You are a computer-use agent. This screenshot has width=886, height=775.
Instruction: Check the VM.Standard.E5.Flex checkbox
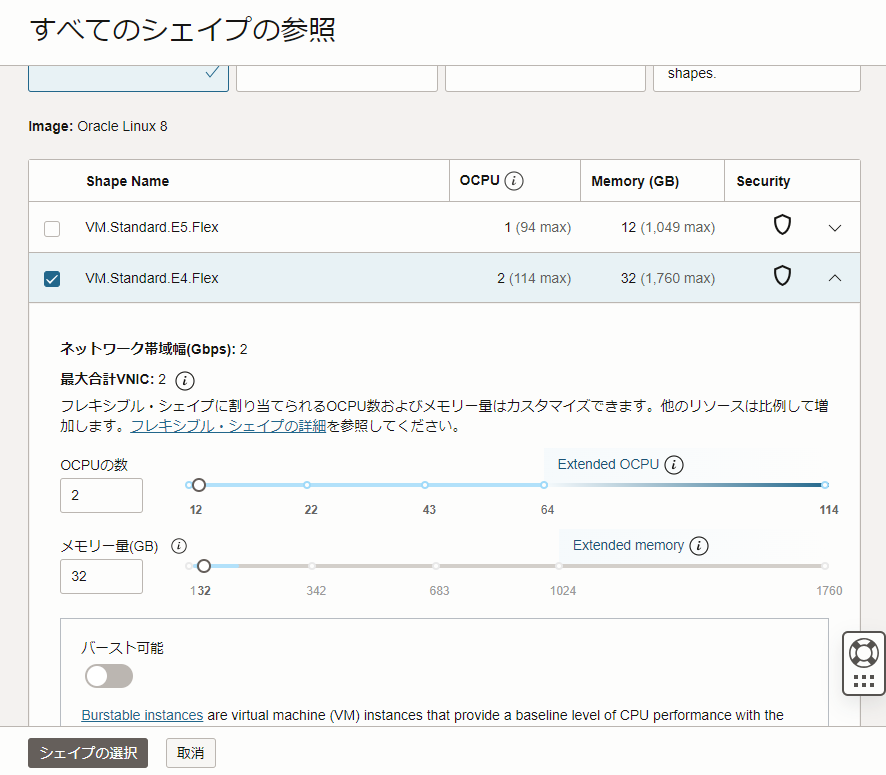coord(52,229)
